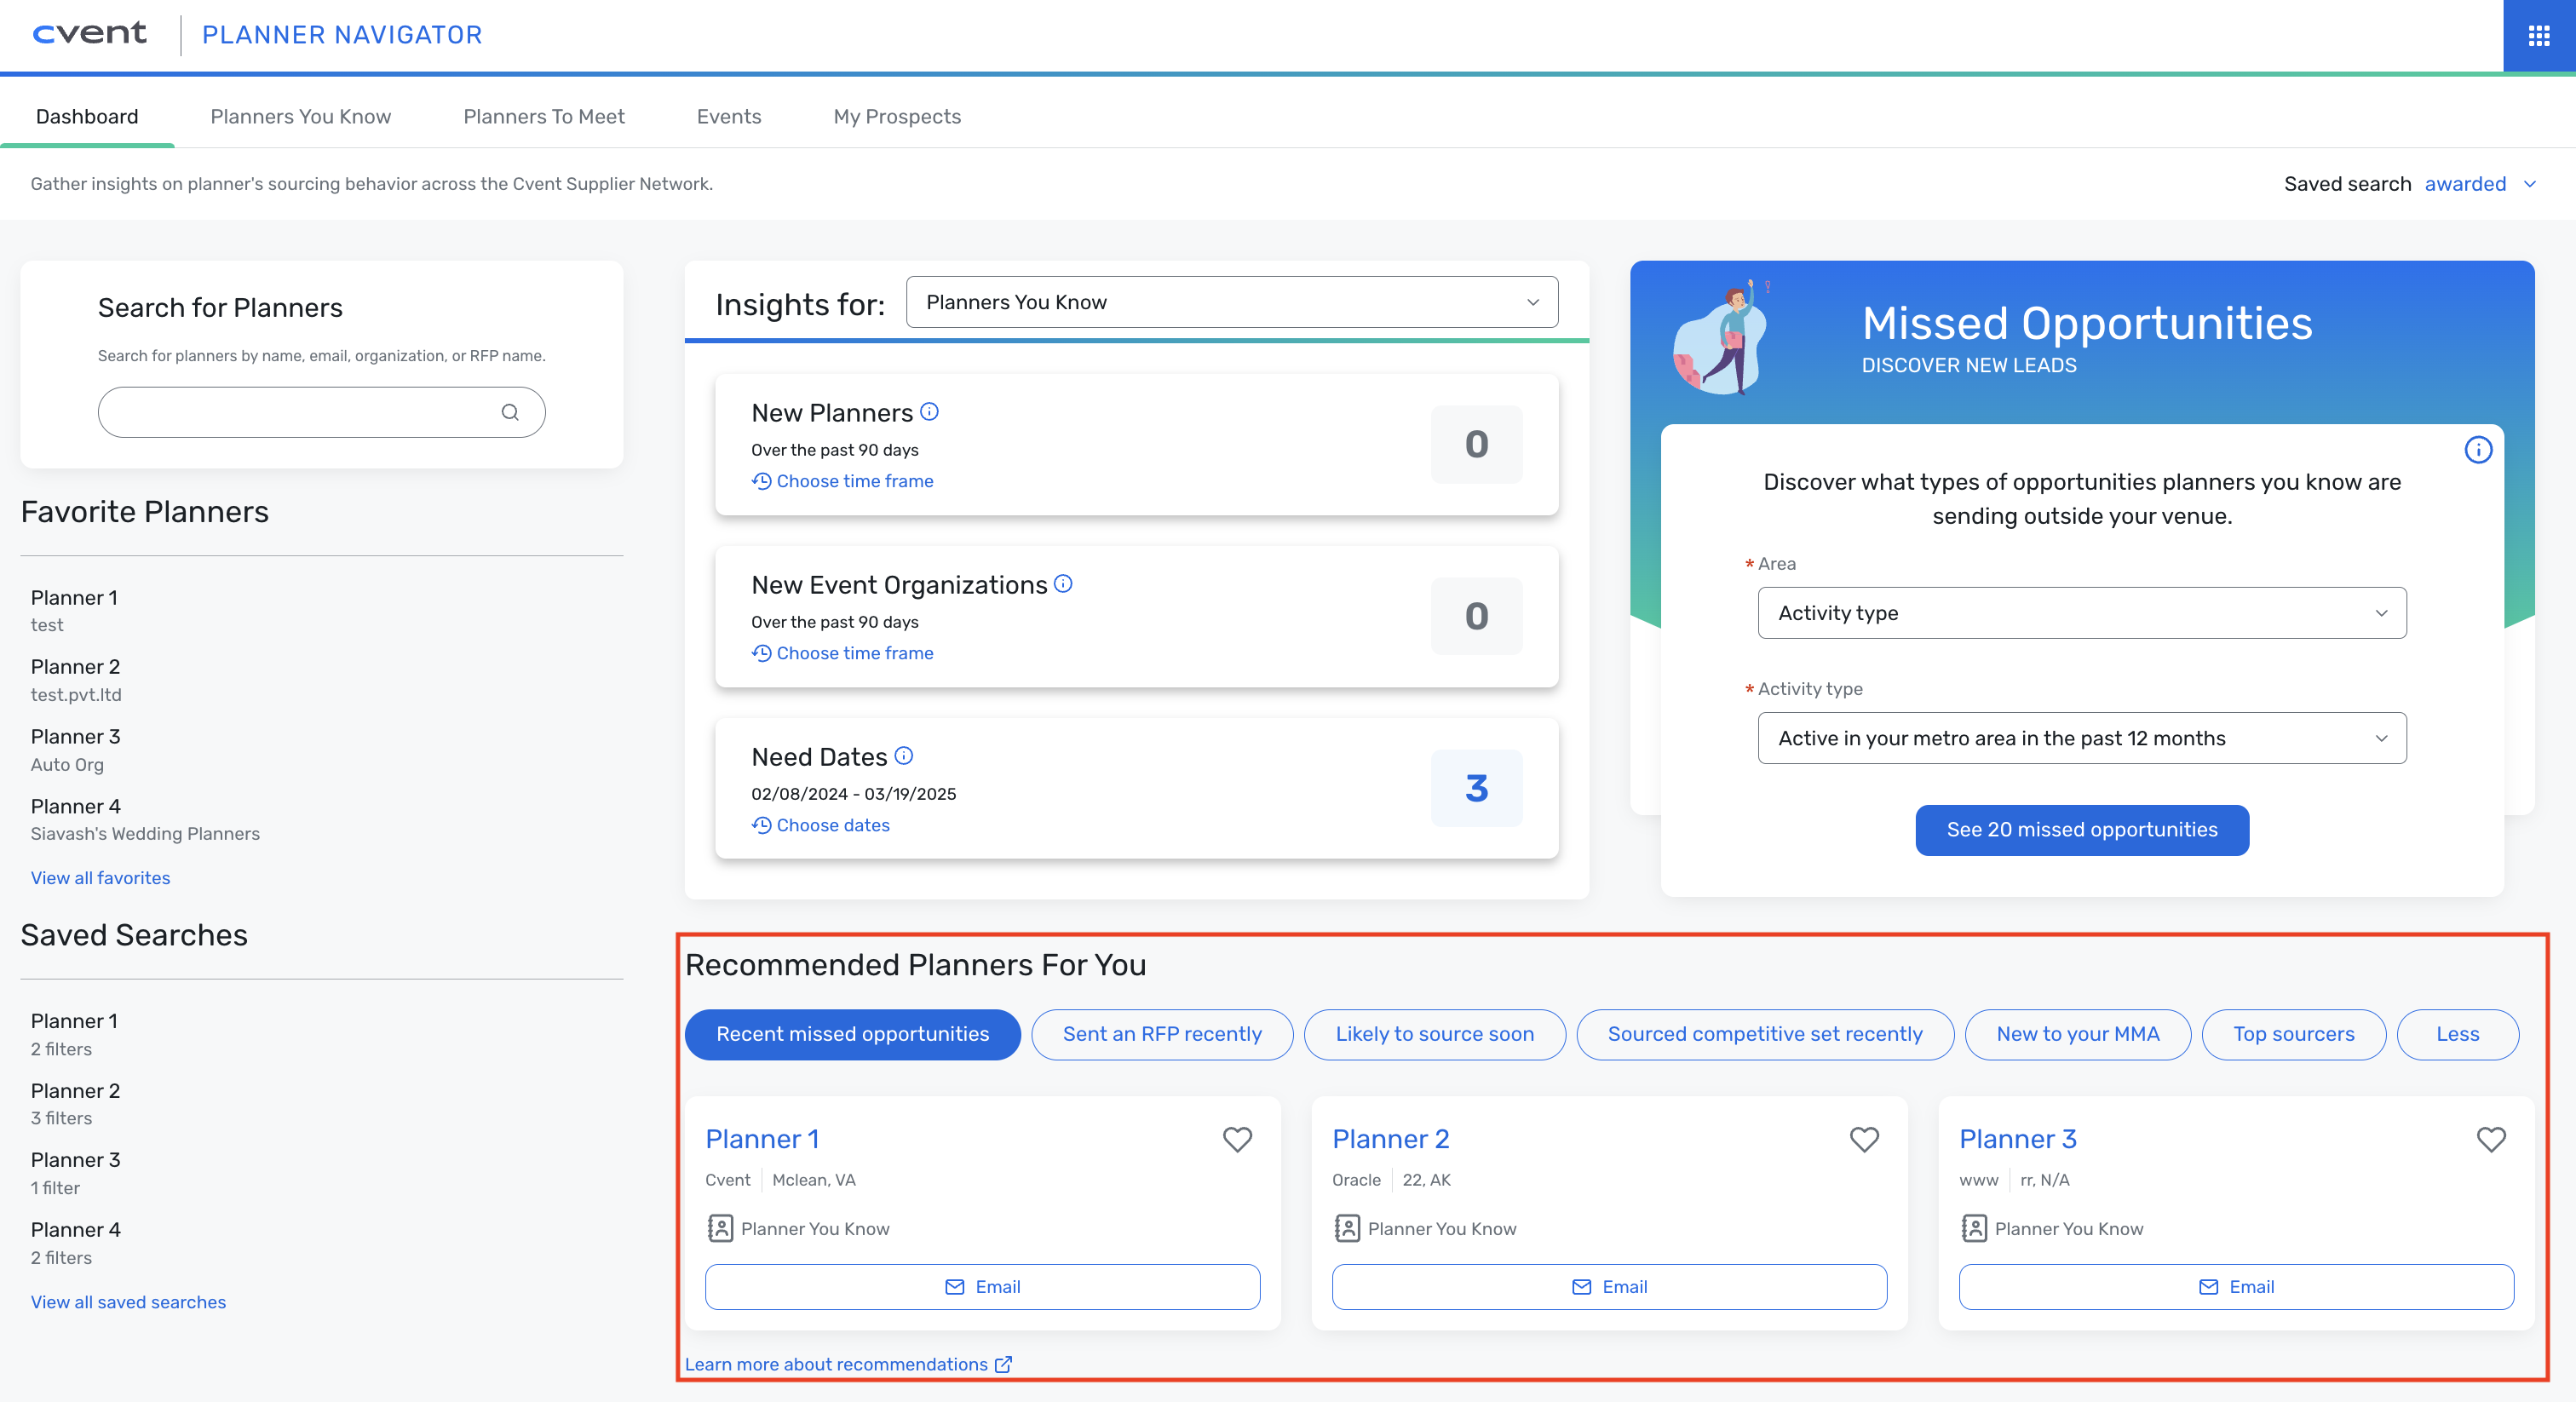
Task: Open the Insights for Planners You Know dropdown
Action: (1232, 302)
